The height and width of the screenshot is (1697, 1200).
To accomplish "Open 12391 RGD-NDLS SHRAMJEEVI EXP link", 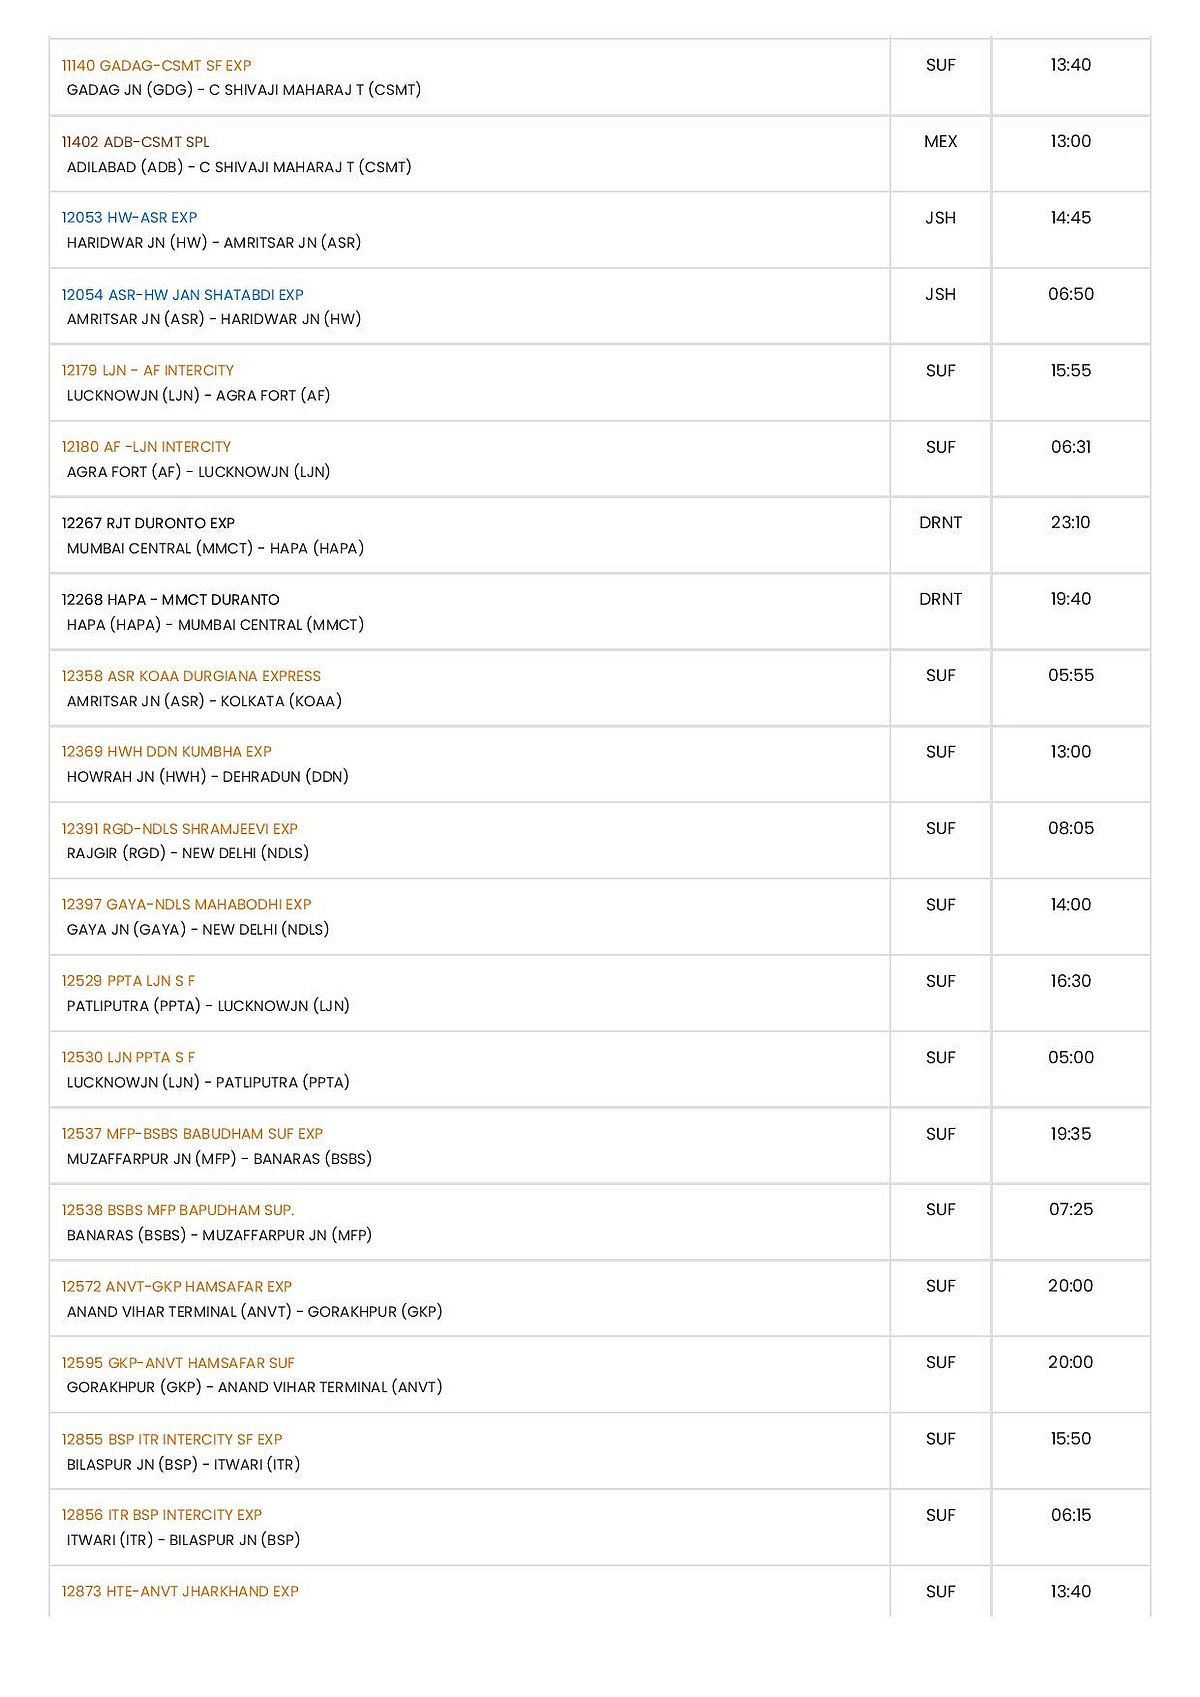I will click(179, 829).
